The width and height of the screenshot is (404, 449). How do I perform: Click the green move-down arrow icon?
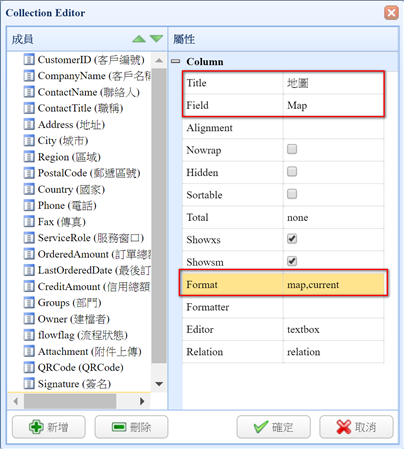coord(156,39)
